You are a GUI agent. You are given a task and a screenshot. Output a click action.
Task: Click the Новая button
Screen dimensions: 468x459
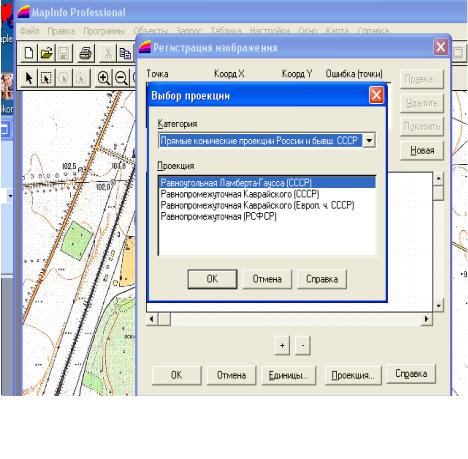(x=422, y=151)
